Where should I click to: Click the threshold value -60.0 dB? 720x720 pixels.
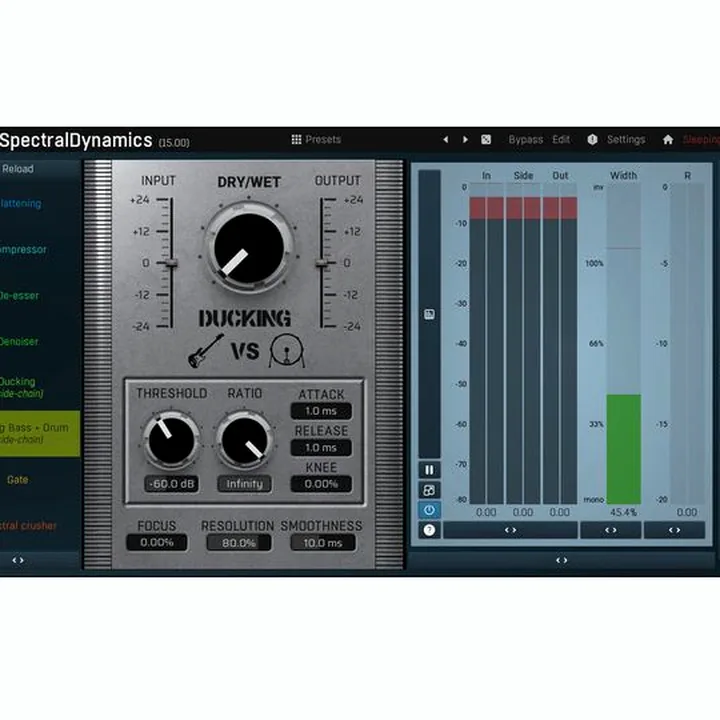pyautogui.click(x=171, y=484)
